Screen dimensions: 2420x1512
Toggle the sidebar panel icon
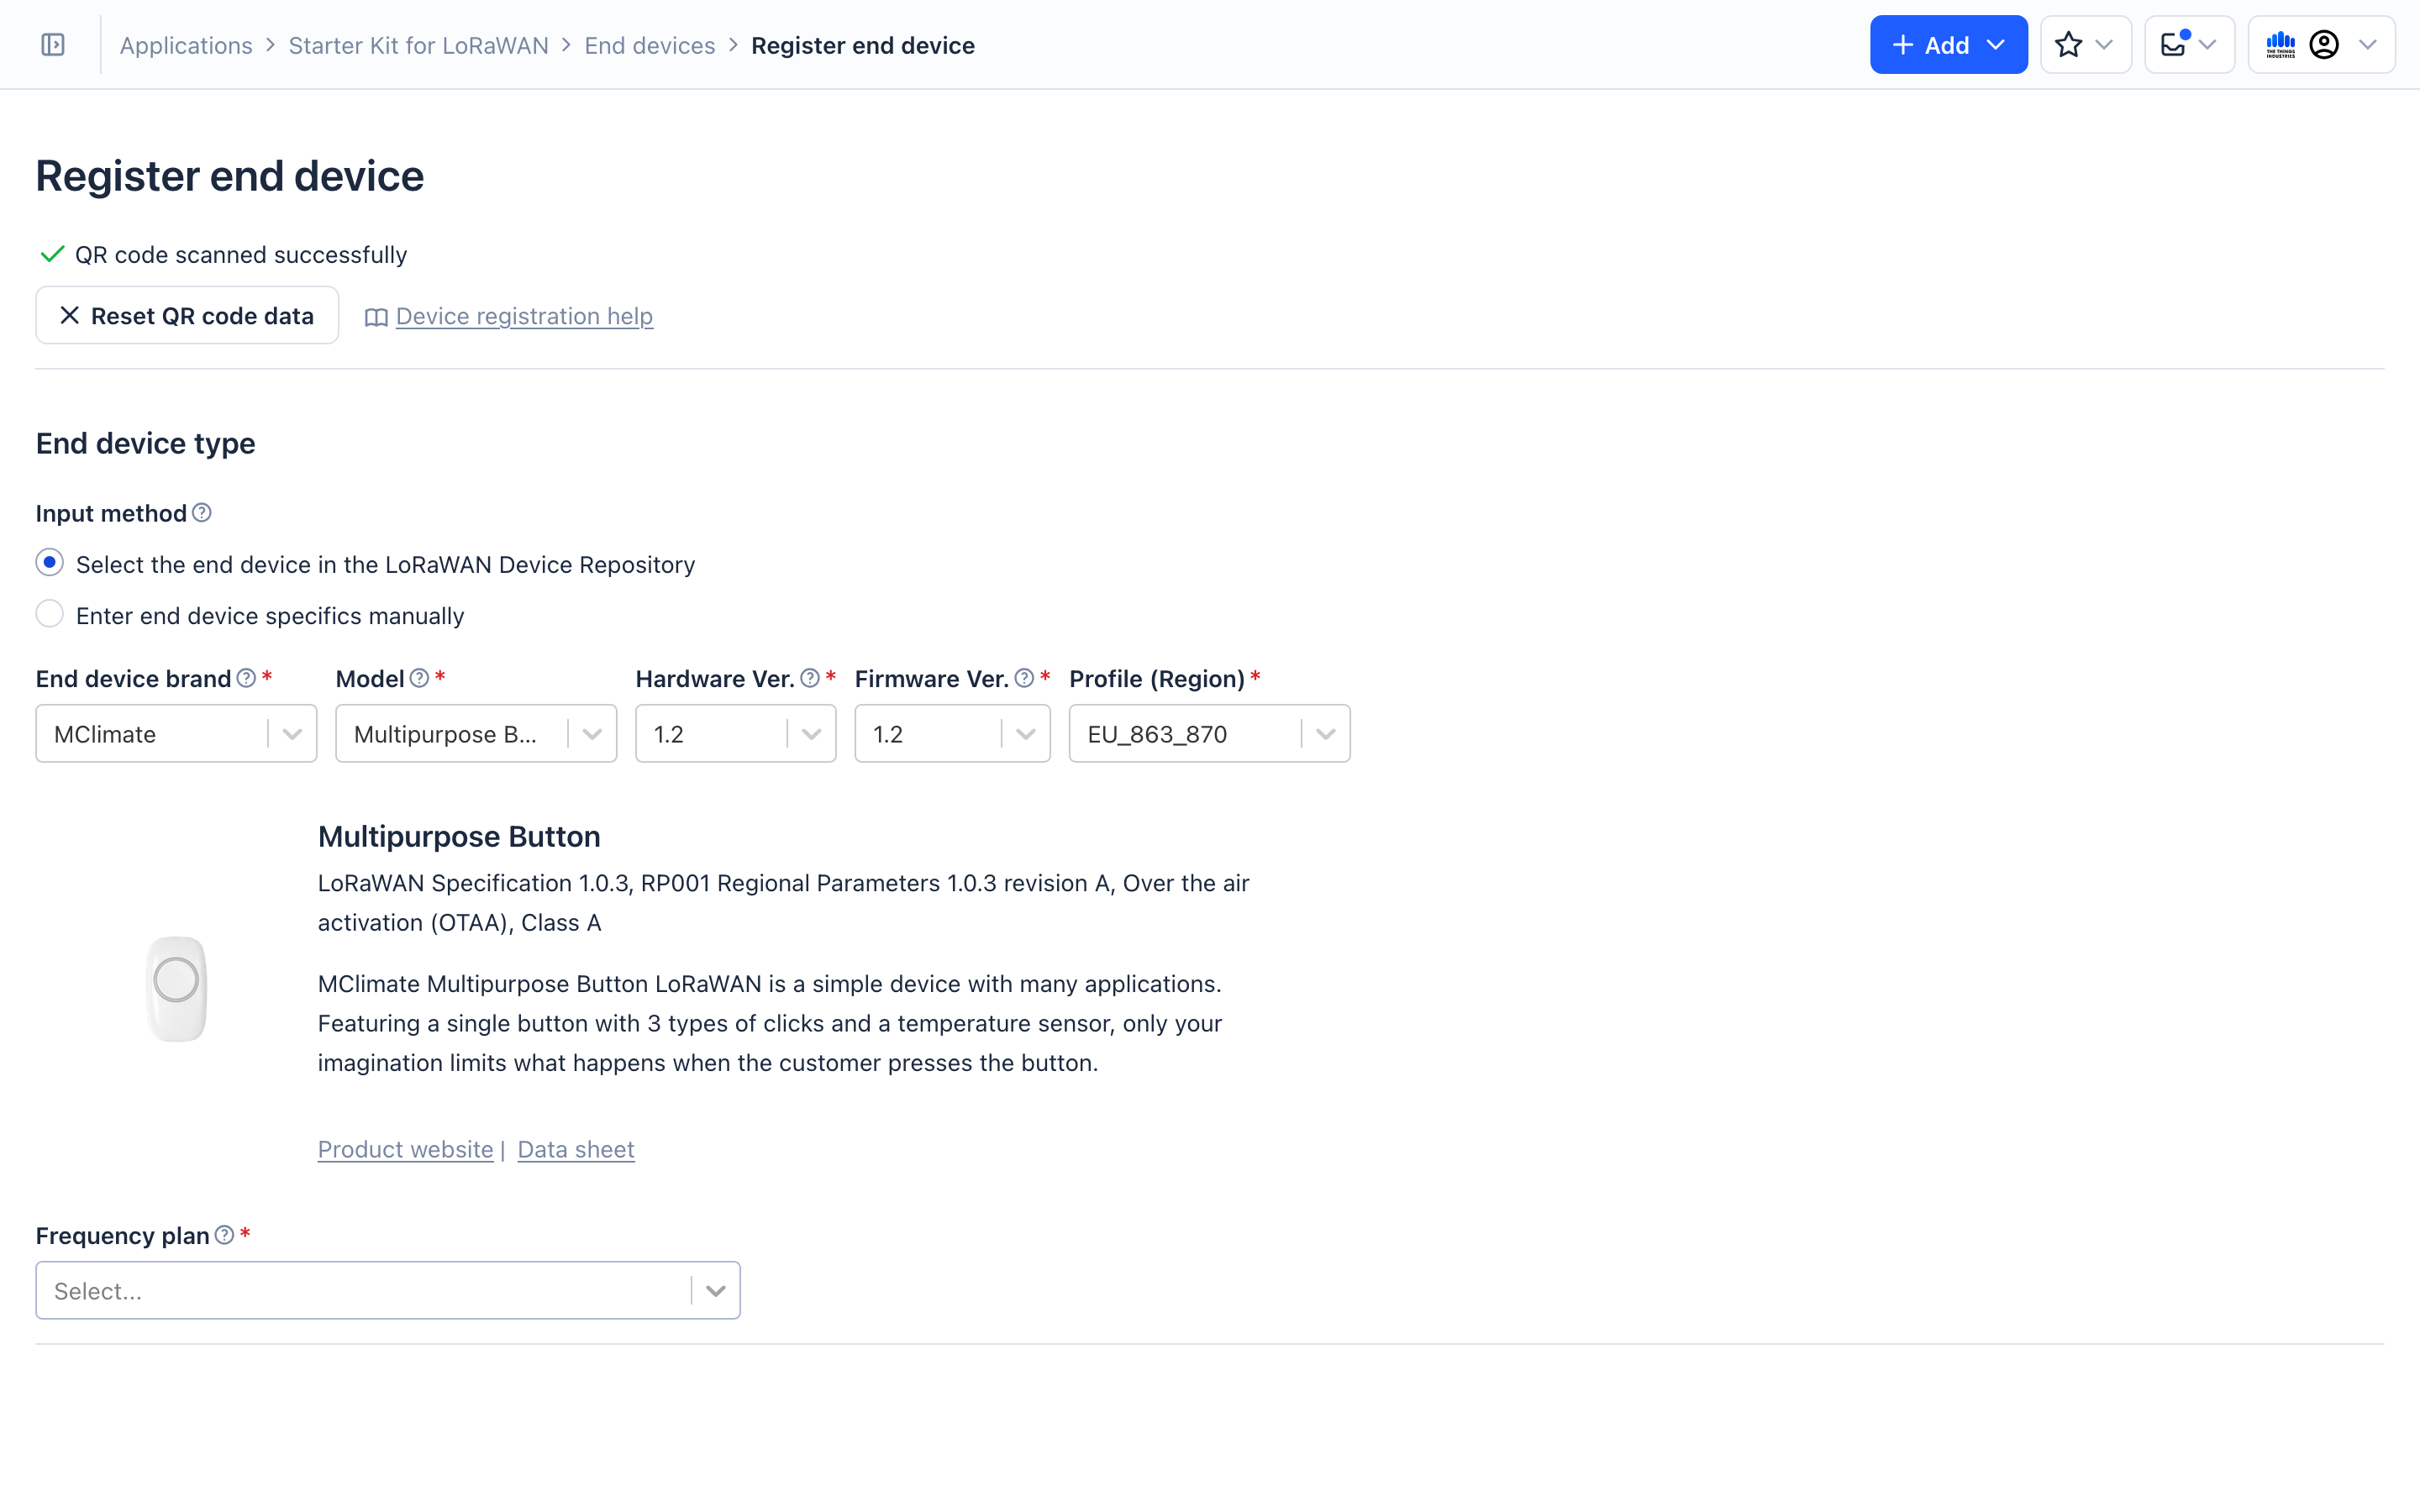click(53, 45)
